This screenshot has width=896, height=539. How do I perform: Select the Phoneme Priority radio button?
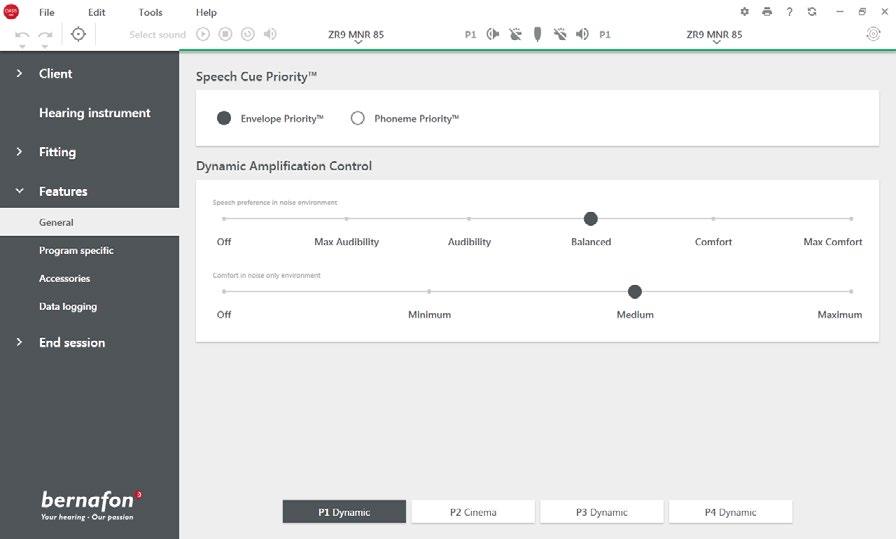click(358, 118)
